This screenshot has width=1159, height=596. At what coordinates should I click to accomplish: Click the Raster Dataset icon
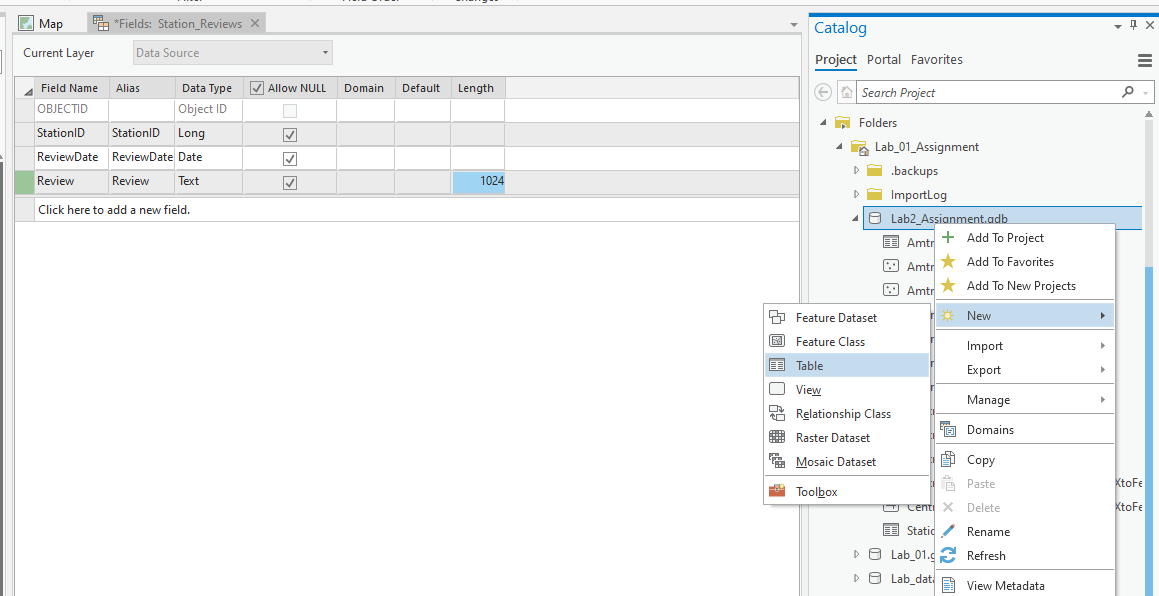click(x=777, y=437)
